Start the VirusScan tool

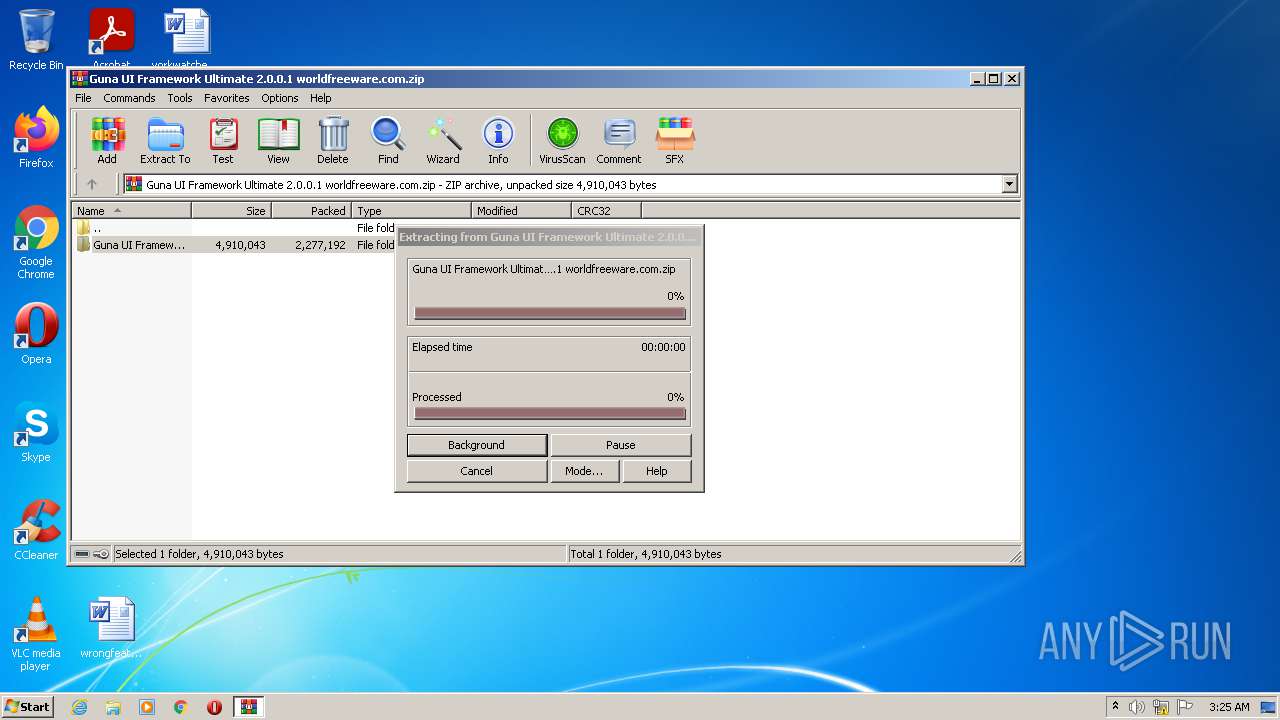pos(562,140)
